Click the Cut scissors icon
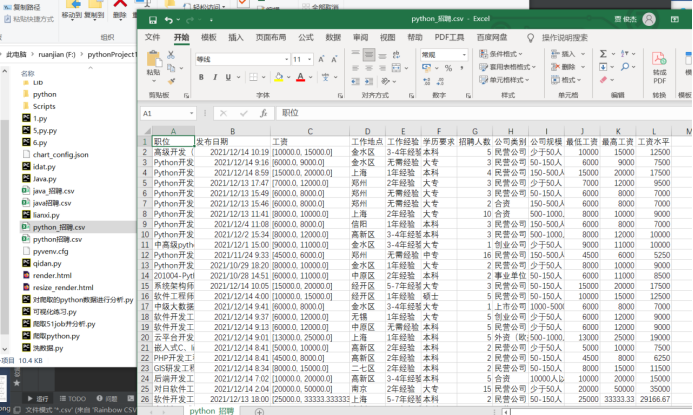Image resolution: width=693 pixels, height=415 pixels. coord(171,55)
